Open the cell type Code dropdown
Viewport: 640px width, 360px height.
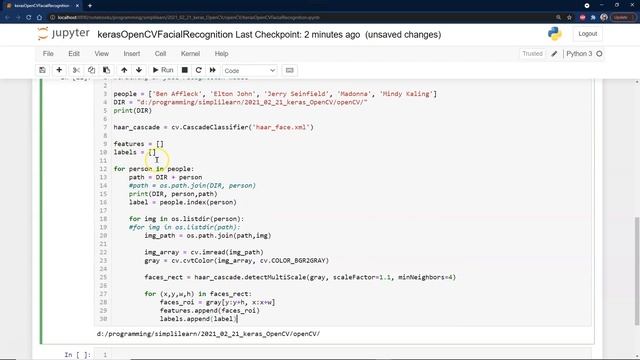249,71
